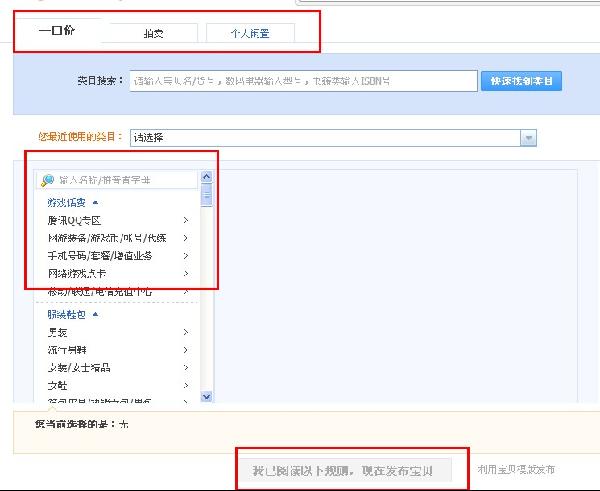Click the 快速找到类目 search button
Viewport: 600px width, 491px height.
521,81
